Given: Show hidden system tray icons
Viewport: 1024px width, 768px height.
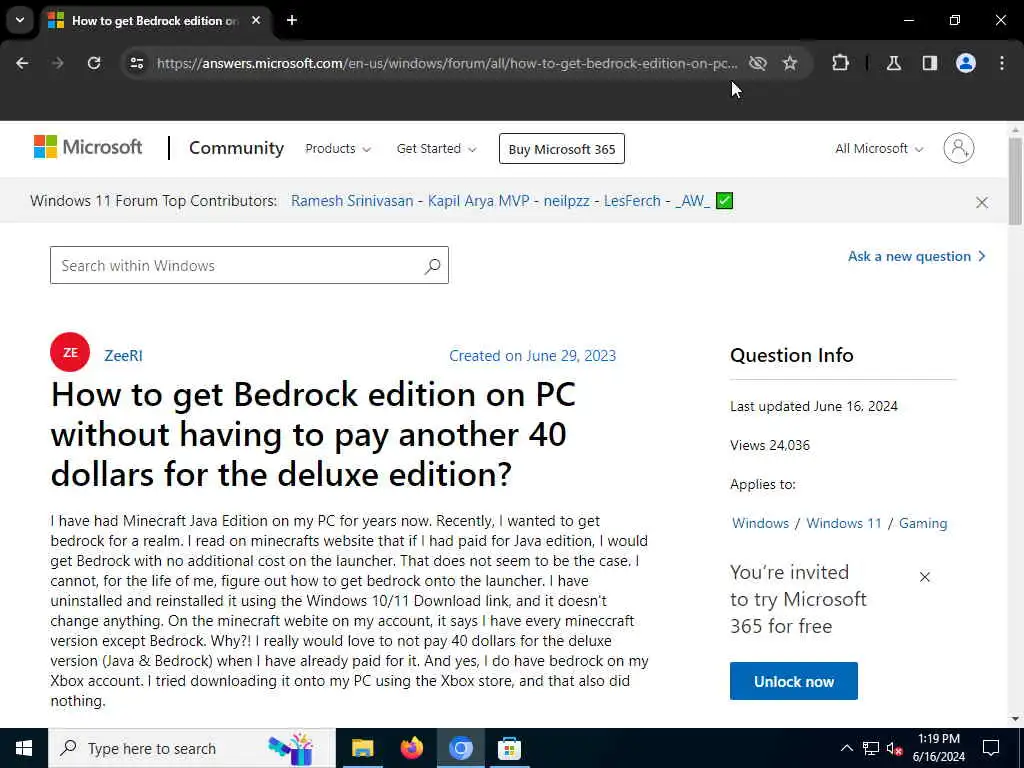Looking at the screenshot, I should 846,748.
